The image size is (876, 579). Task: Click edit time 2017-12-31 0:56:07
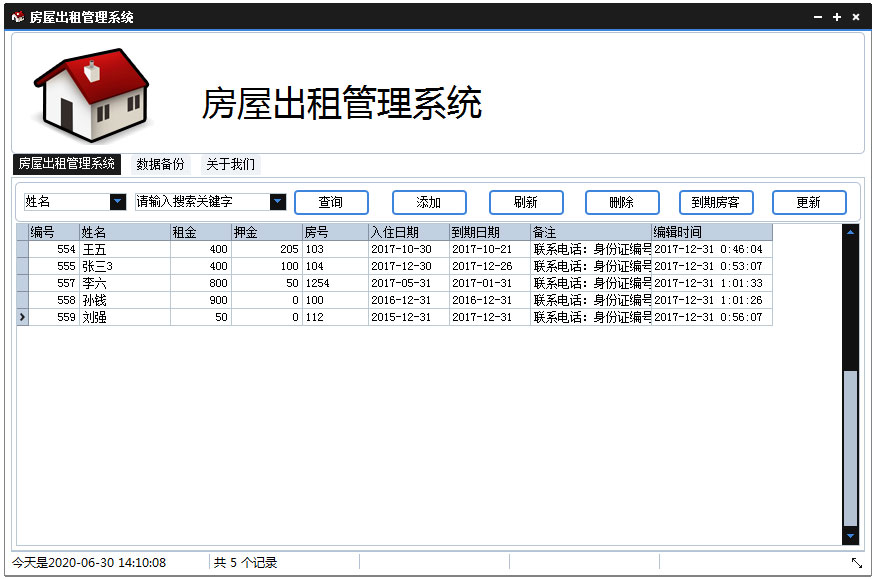tap(712, 317)
